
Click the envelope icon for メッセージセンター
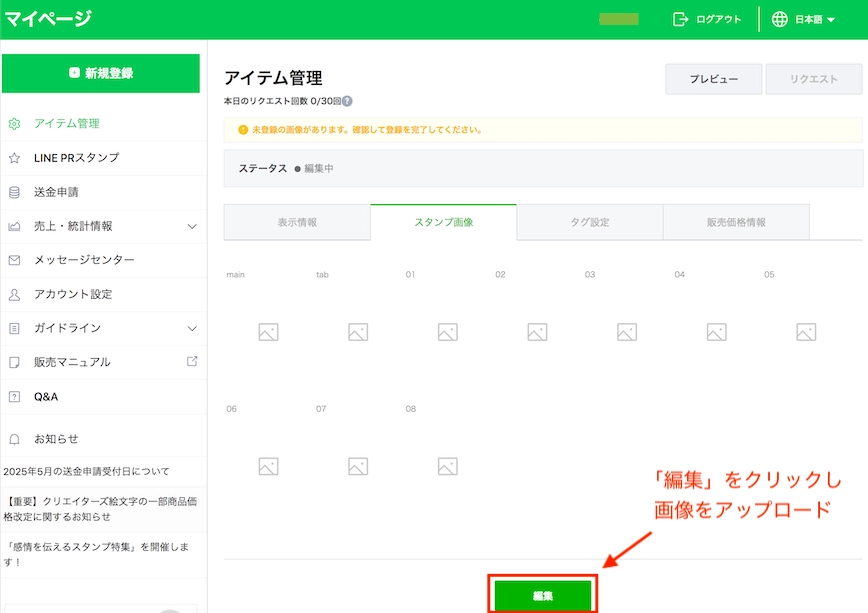coord(14,260)
